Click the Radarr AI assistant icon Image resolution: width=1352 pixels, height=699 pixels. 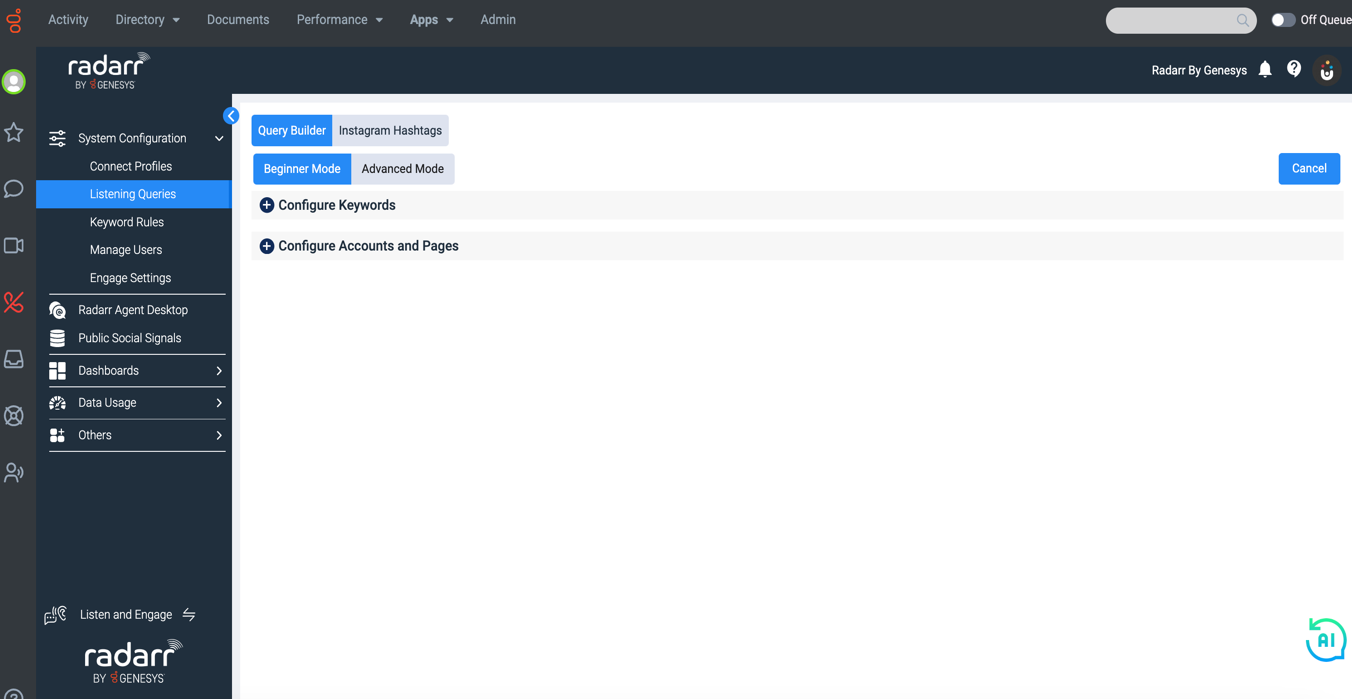pos(1325,640)
